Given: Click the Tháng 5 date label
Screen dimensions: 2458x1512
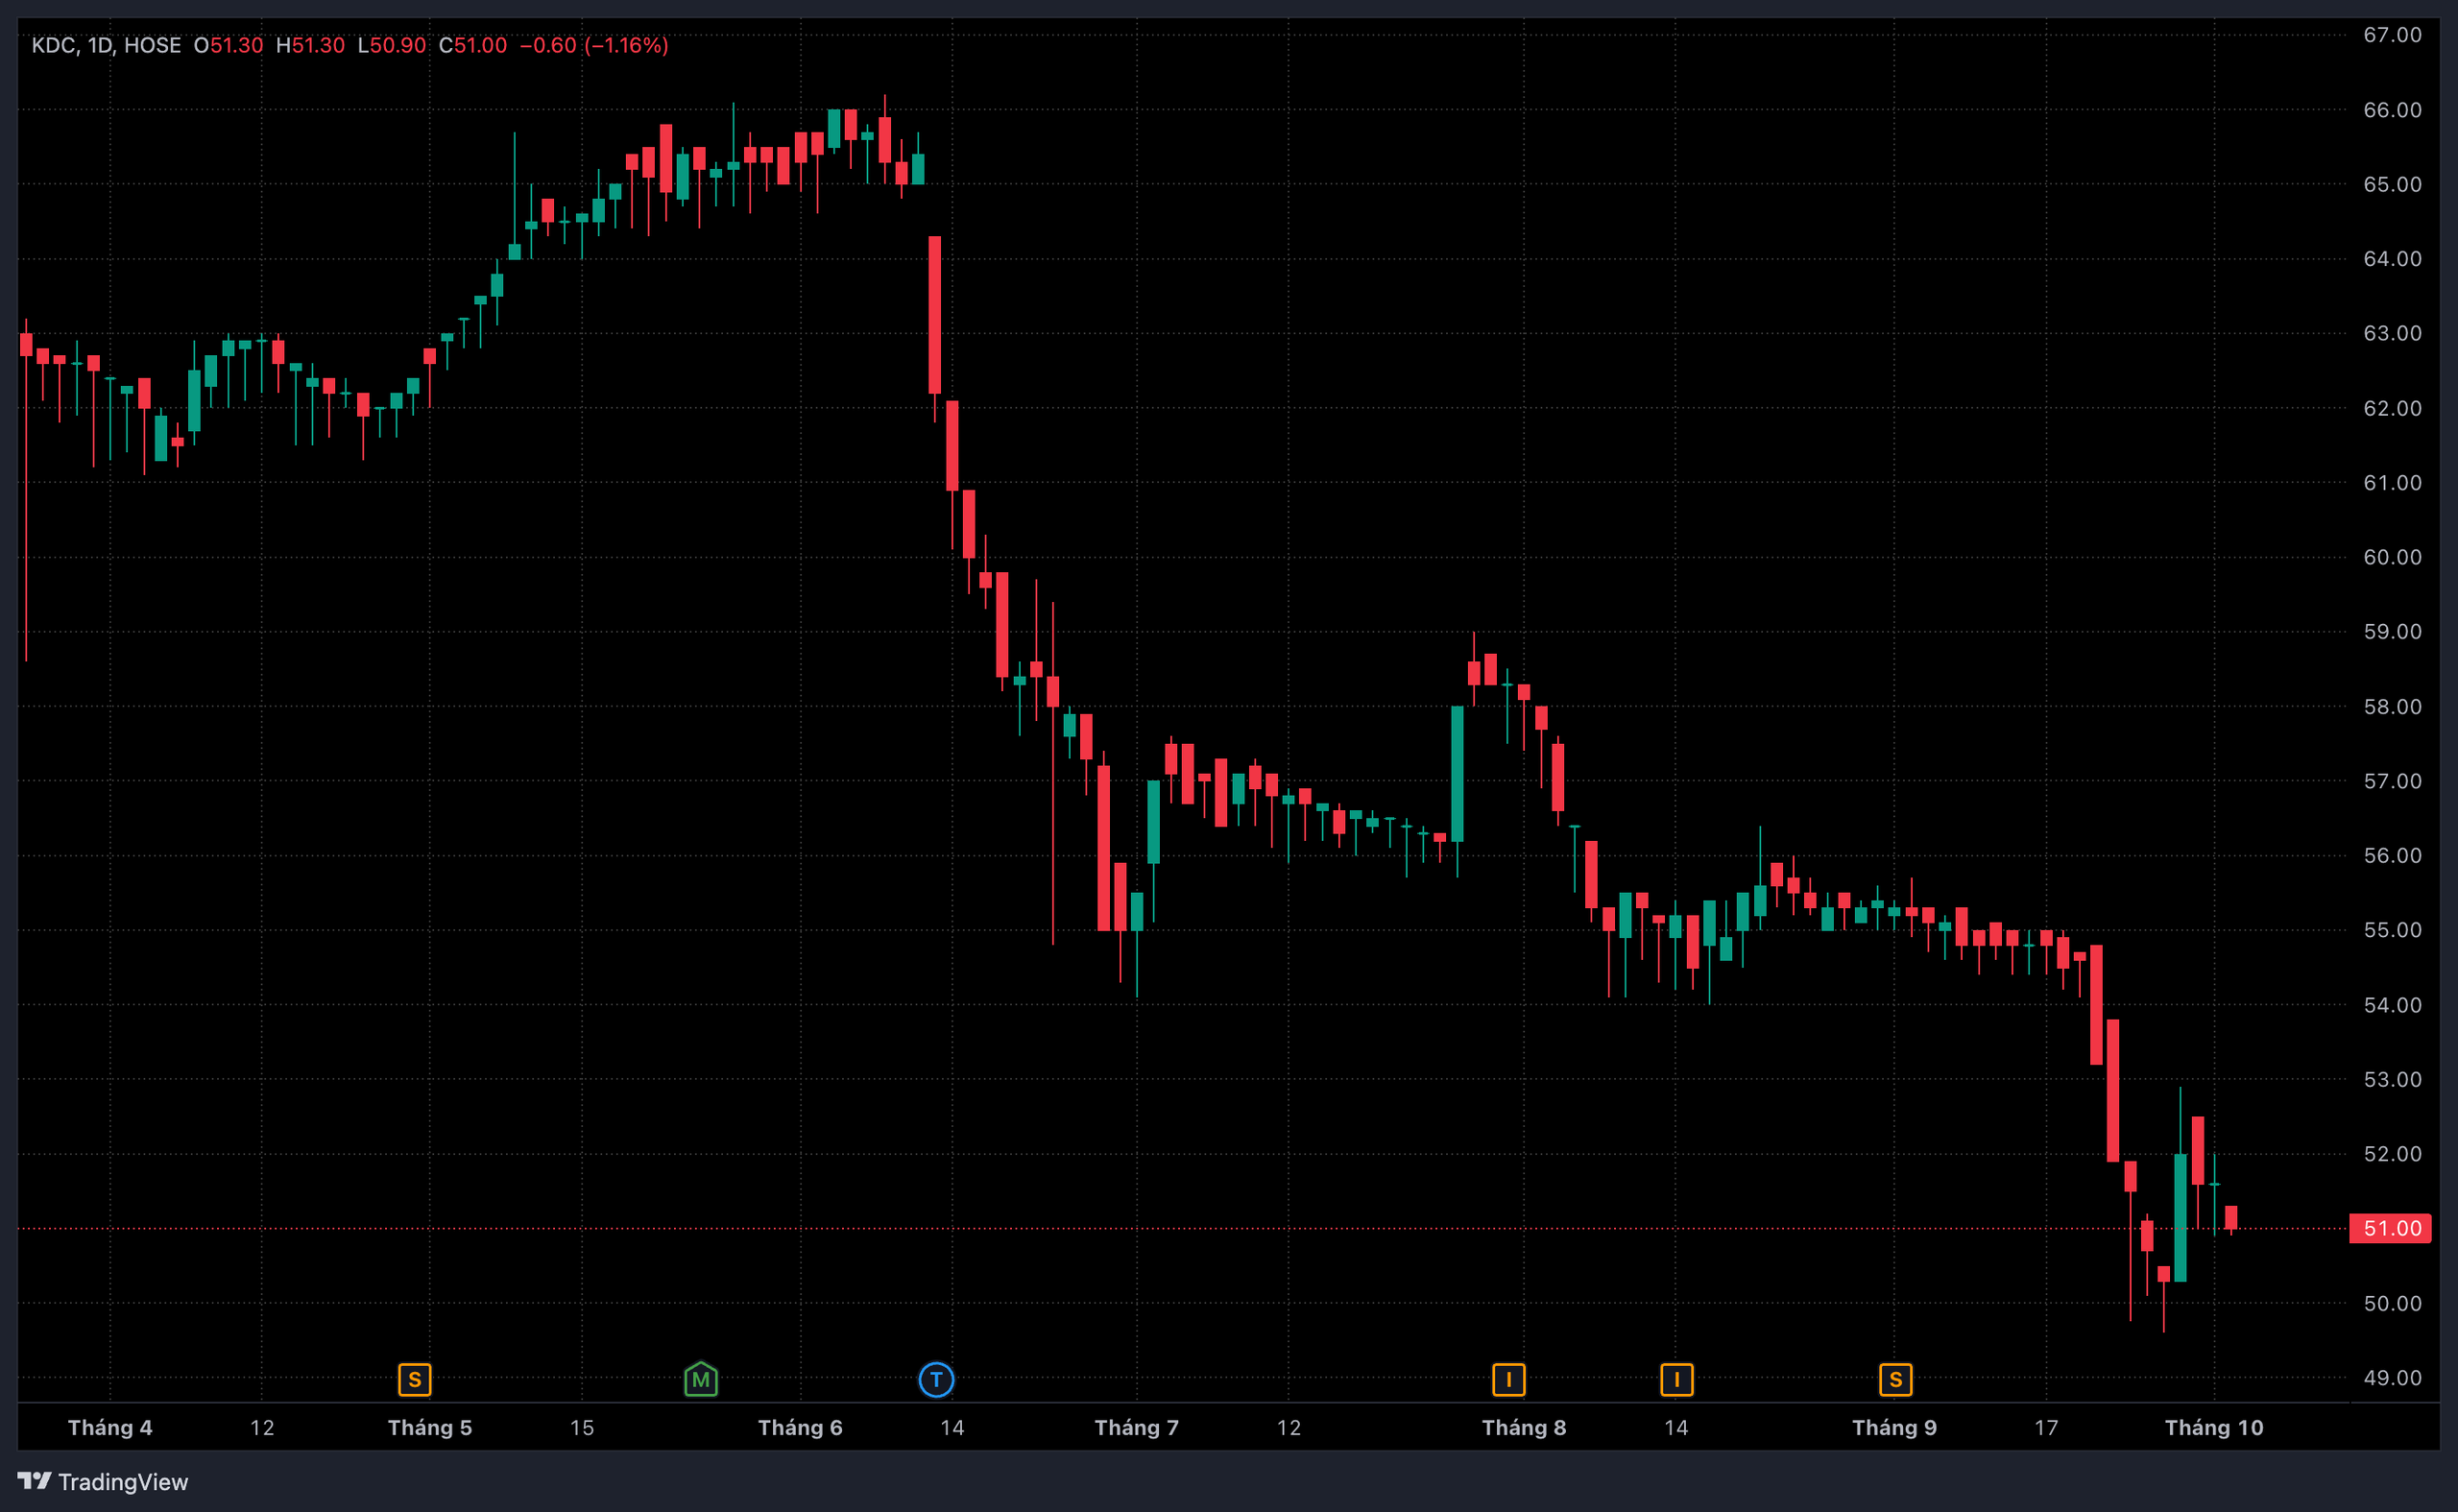Looking at the screenshot, I should click(x=430, y=1428).
